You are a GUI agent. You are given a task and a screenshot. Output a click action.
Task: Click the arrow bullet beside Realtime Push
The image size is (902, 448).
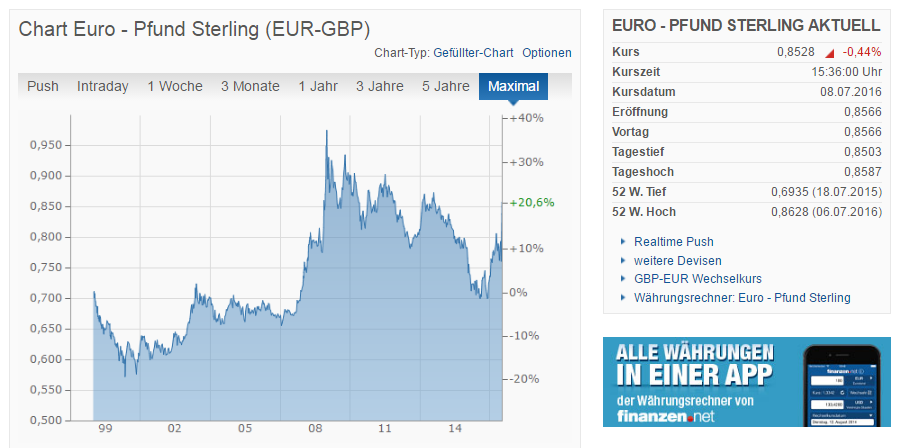click(623, 242)
